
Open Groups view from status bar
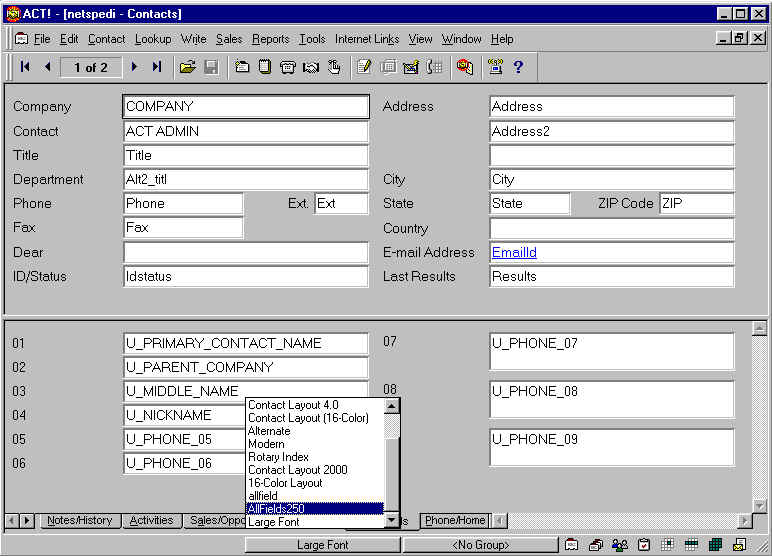(620, 545)
